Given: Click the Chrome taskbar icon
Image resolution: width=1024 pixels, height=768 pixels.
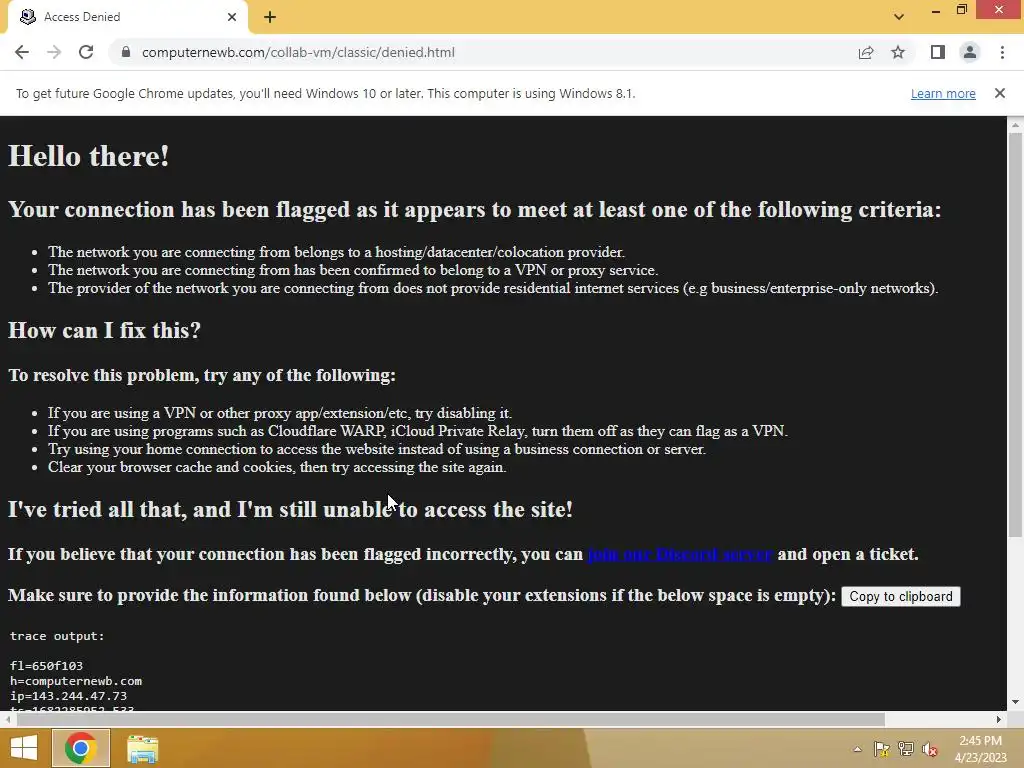Looking at the screenshot, I should (x=81, y=748).
